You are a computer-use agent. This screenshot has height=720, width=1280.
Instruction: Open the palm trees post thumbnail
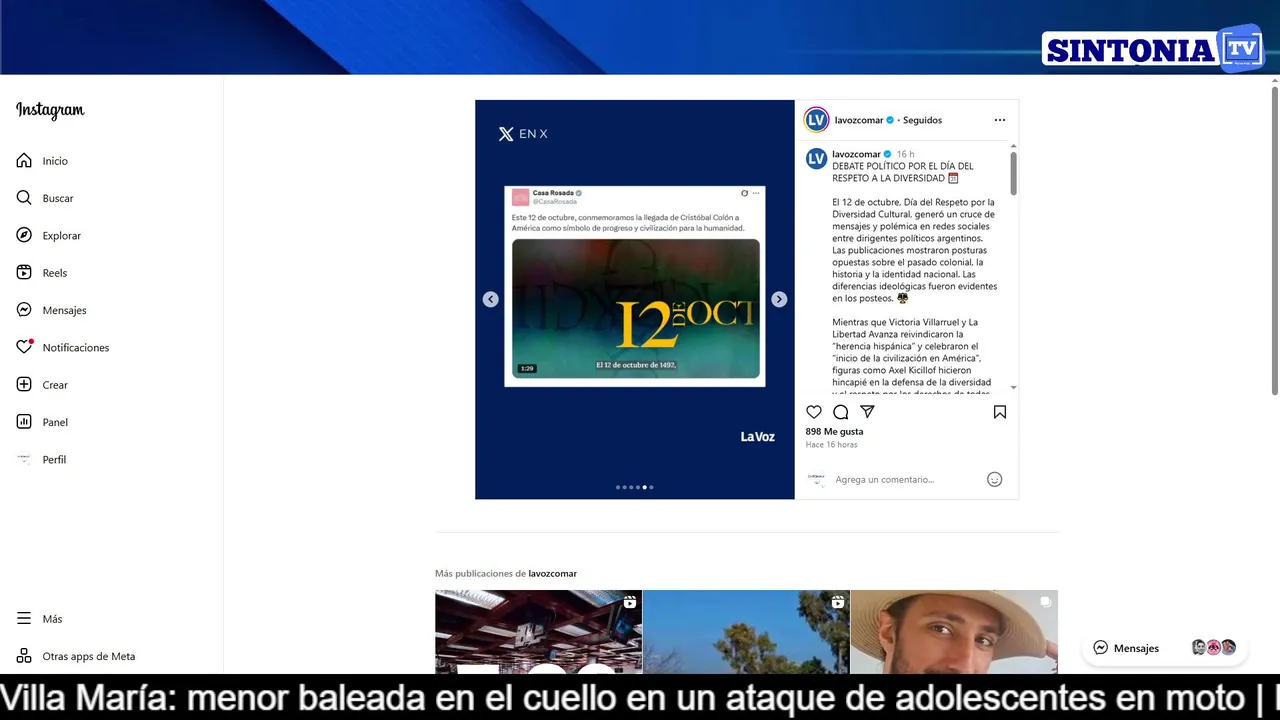746,632
